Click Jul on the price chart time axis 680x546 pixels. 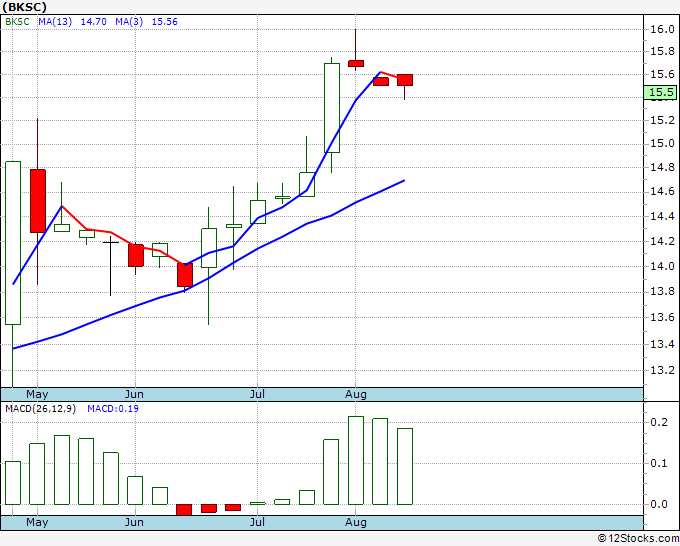(257, 395)
